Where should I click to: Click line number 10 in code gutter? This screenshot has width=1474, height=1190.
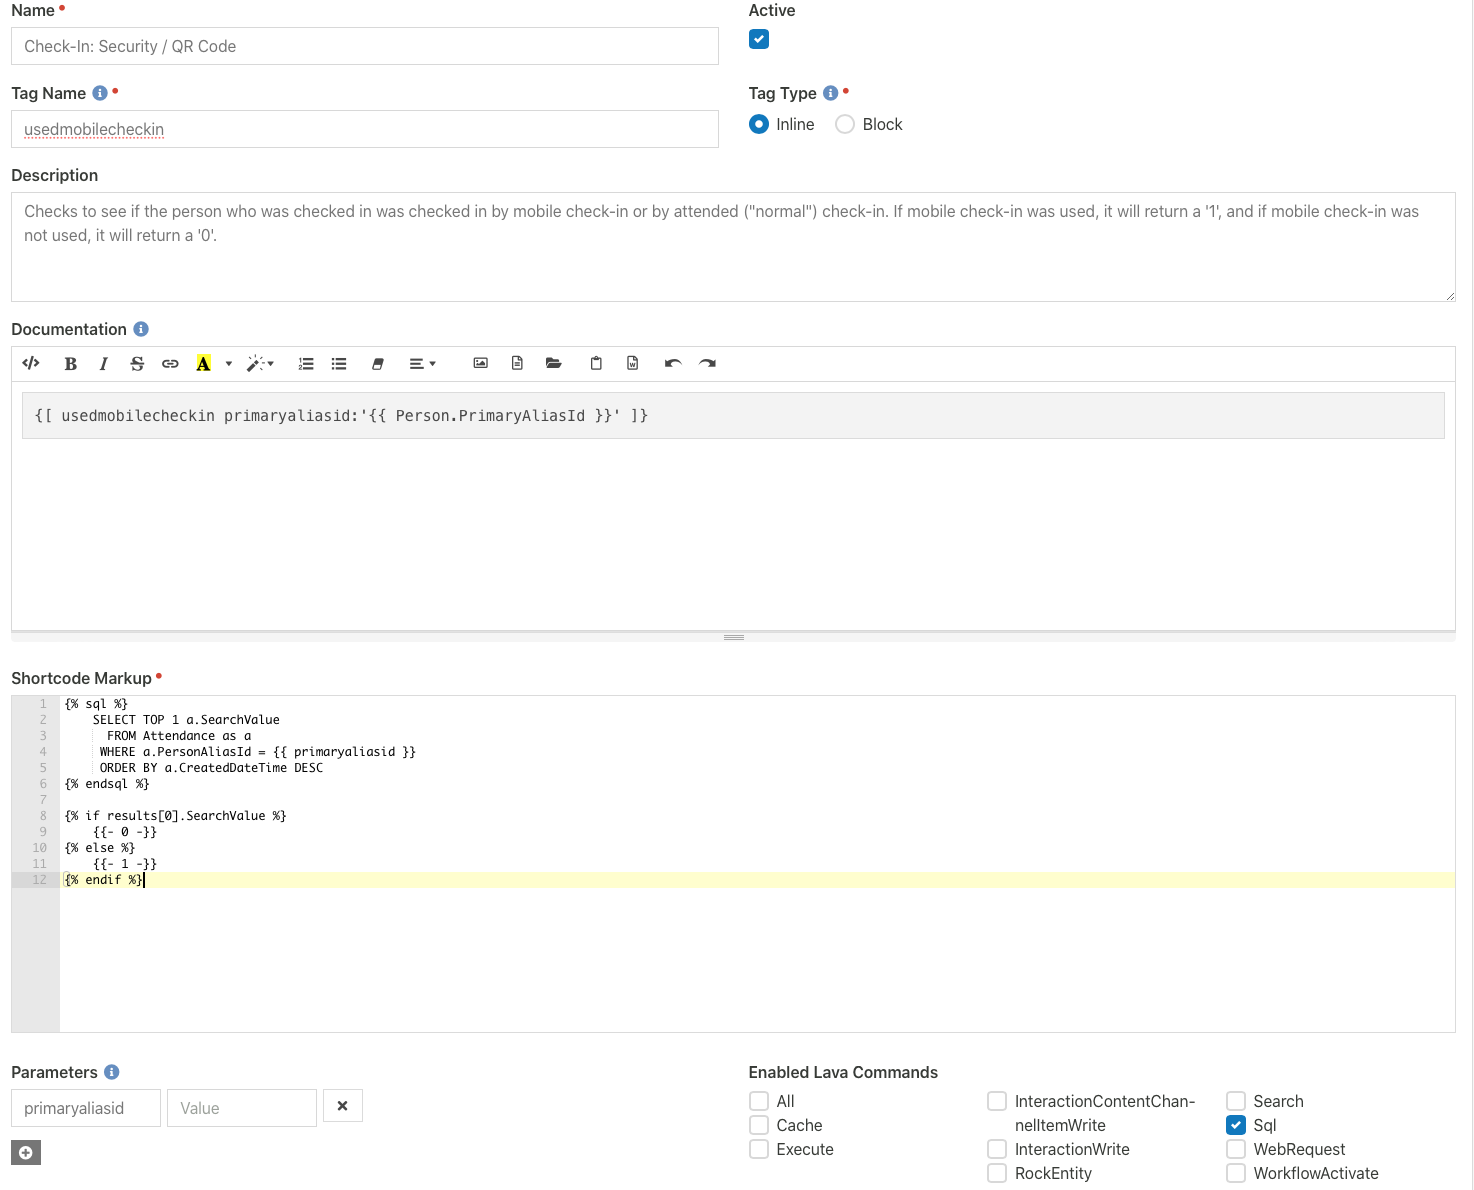pos(40,848)
